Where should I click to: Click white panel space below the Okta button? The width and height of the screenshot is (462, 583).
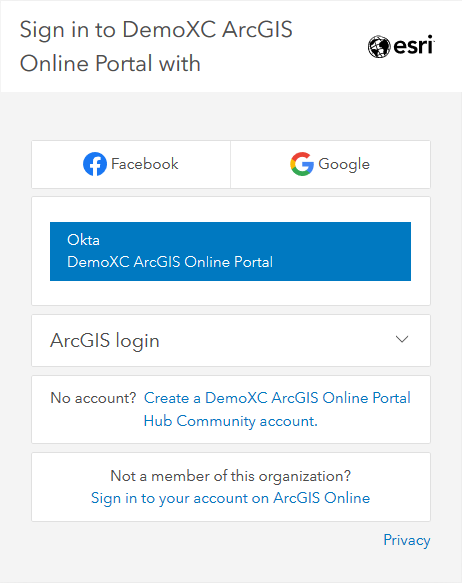click(x=230, y=293)
